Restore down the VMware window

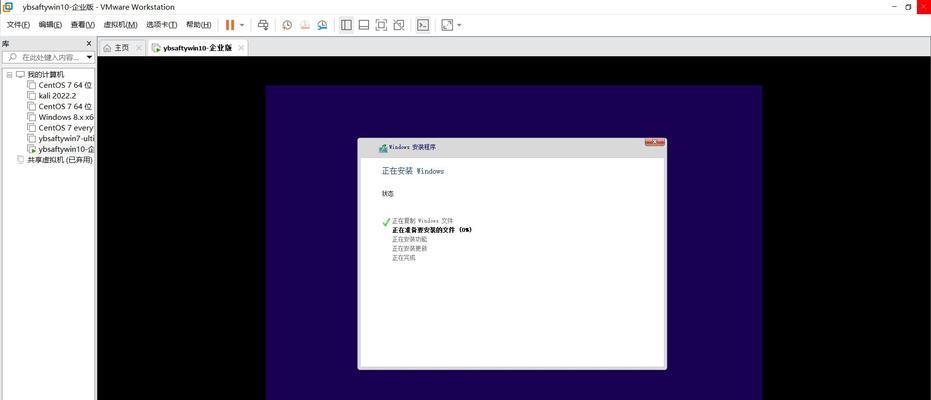point(908,7)
